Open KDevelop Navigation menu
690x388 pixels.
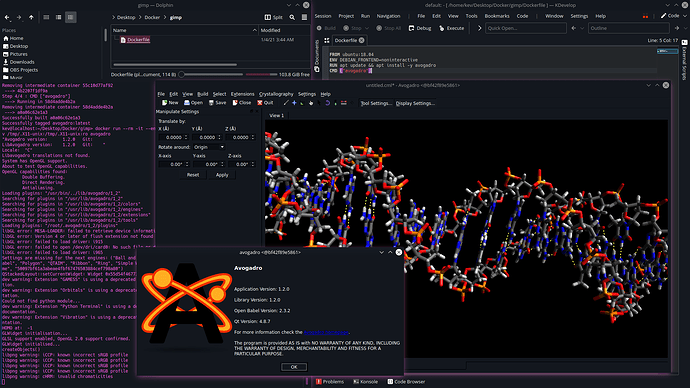click(389, 16)
